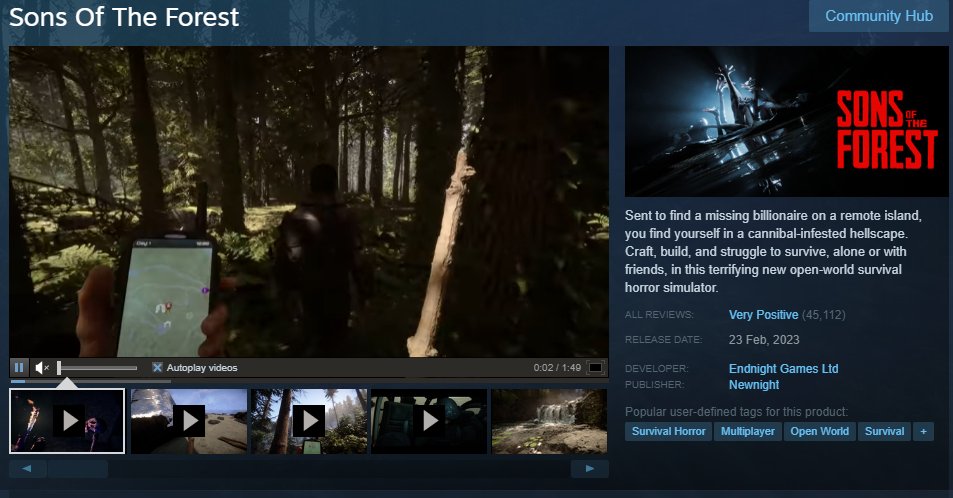
Task: Select the first trailer thumbnail with torch
Action: coord(67,421)
